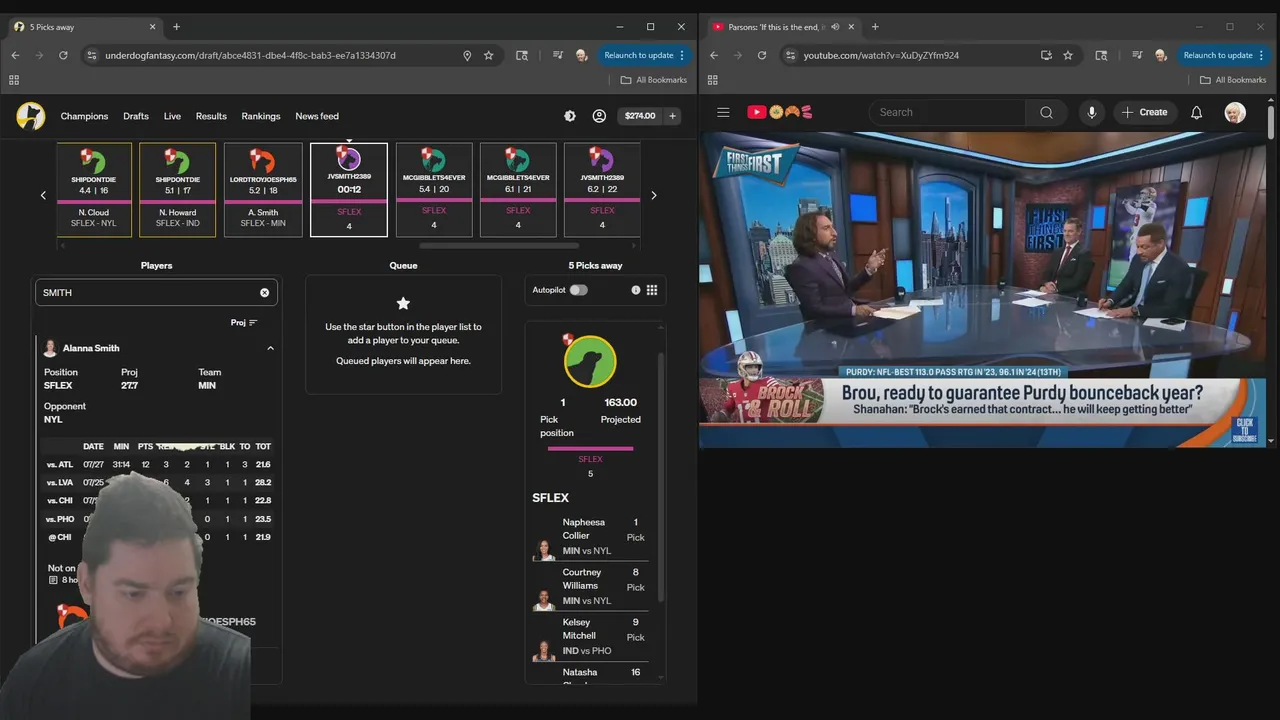Select the Parsons YouTube browser tab
Screen dimensions: 1280x720
click(x=782, y=27)
